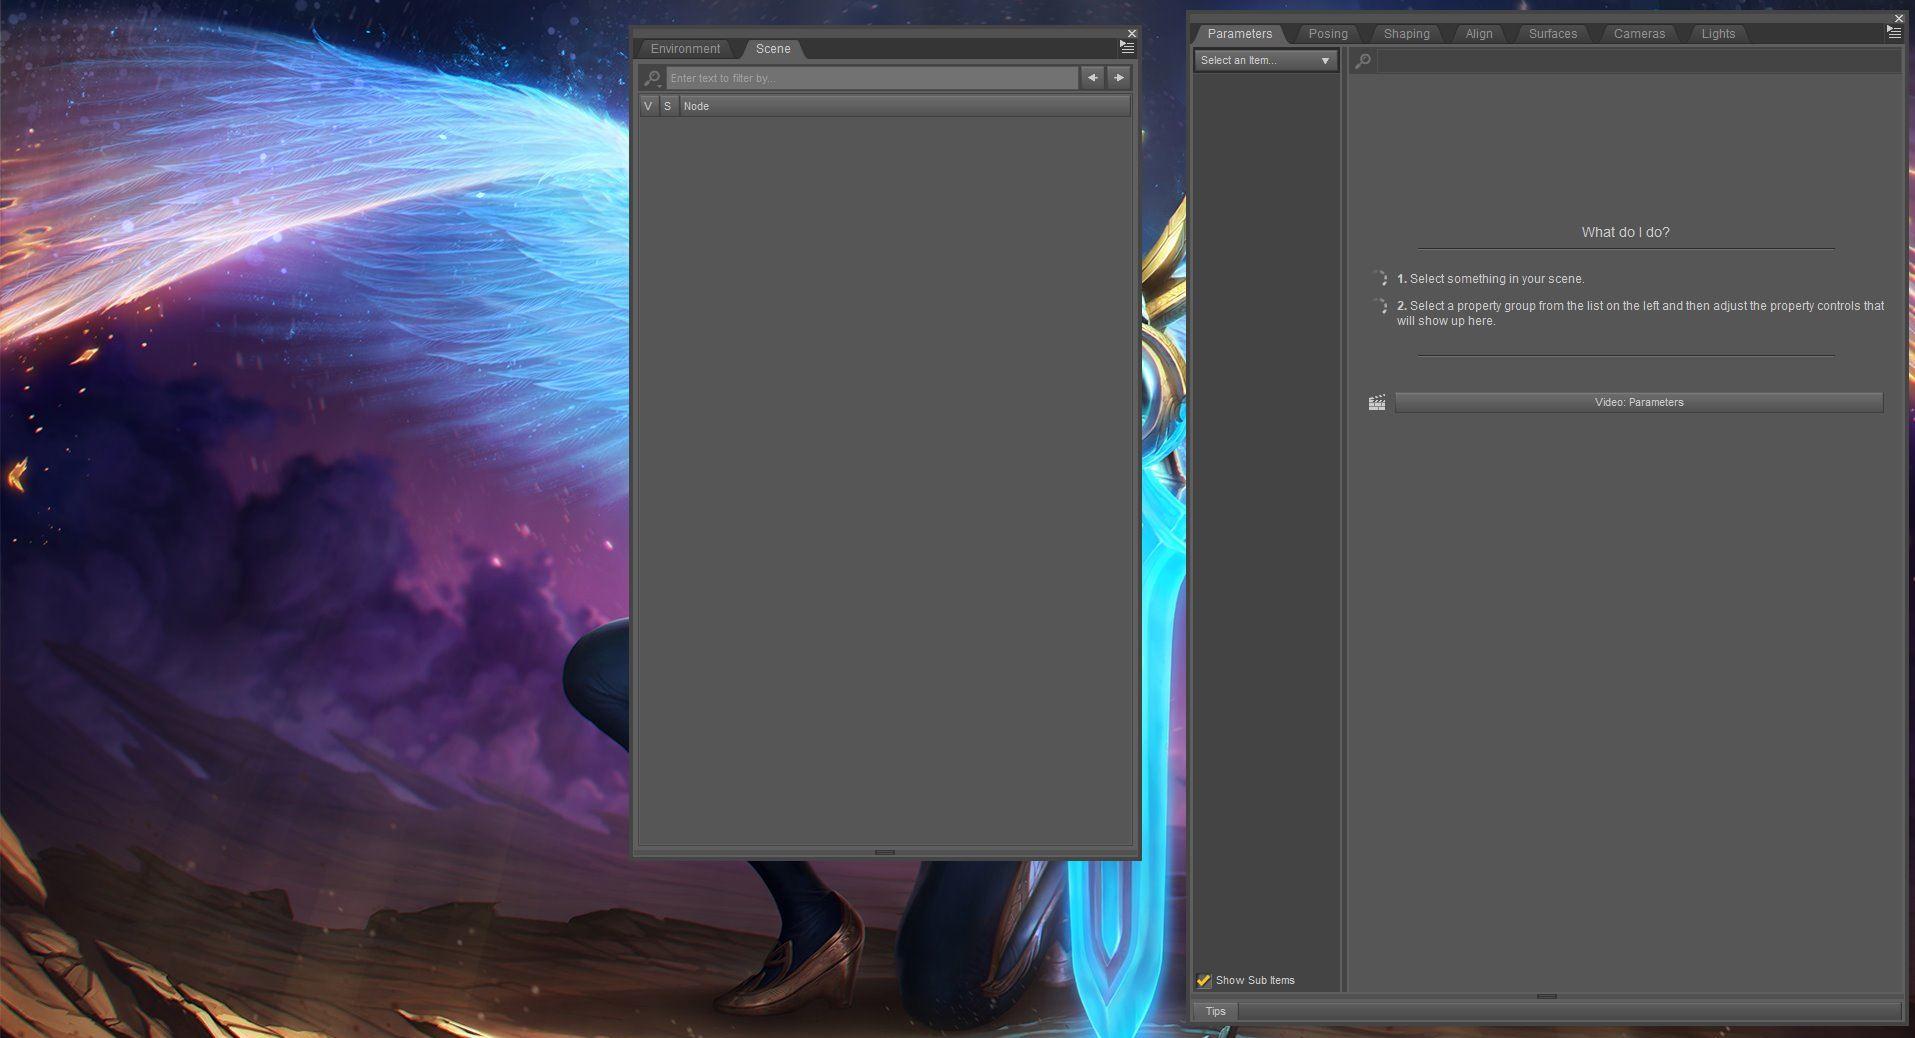Close the Parameters pane group
The image size is (1915, 1038).
pos(1899,18)
